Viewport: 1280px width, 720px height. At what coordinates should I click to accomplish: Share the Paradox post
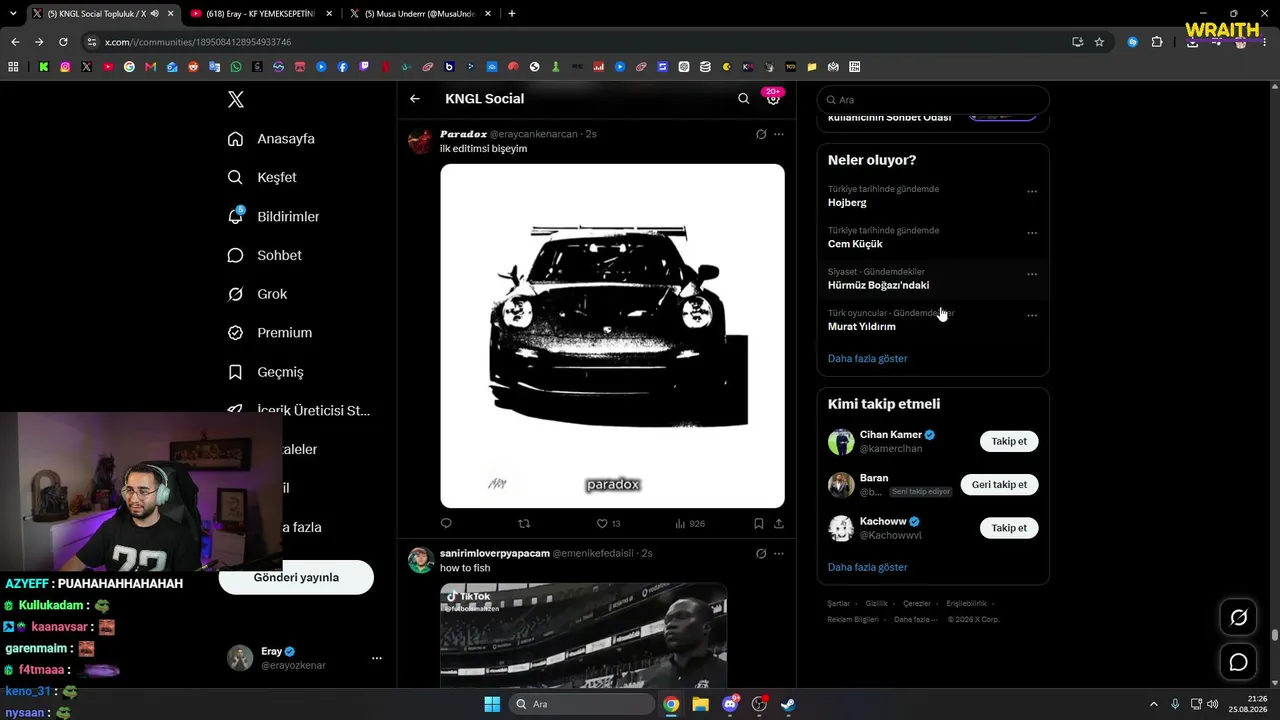point(779,523)
